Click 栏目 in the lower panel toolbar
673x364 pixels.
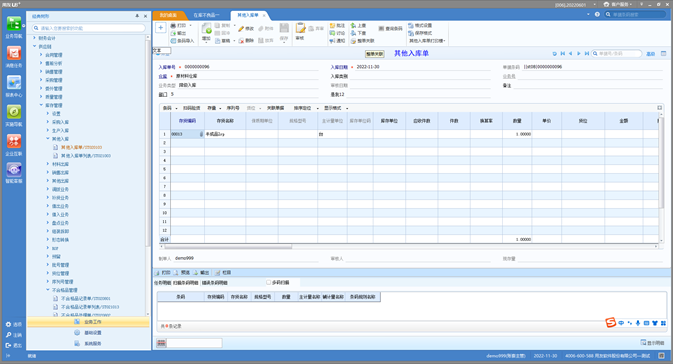pyautogui.click(x=223, y=273)
